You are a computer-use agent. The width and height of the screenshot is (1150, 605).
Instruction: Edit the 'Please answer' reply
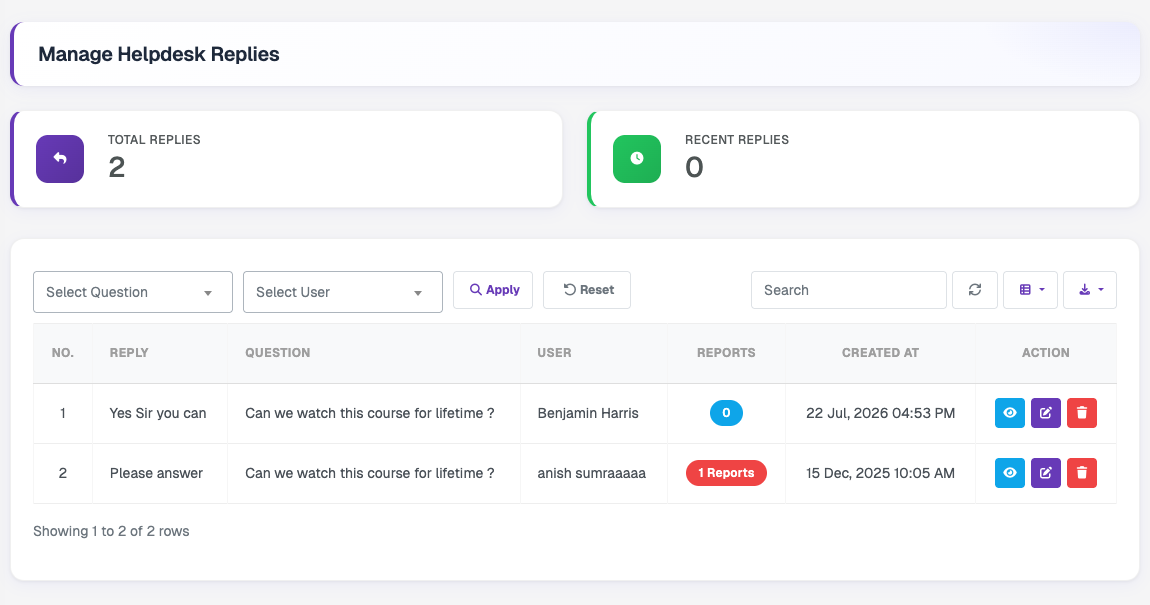pos(1046,473)
